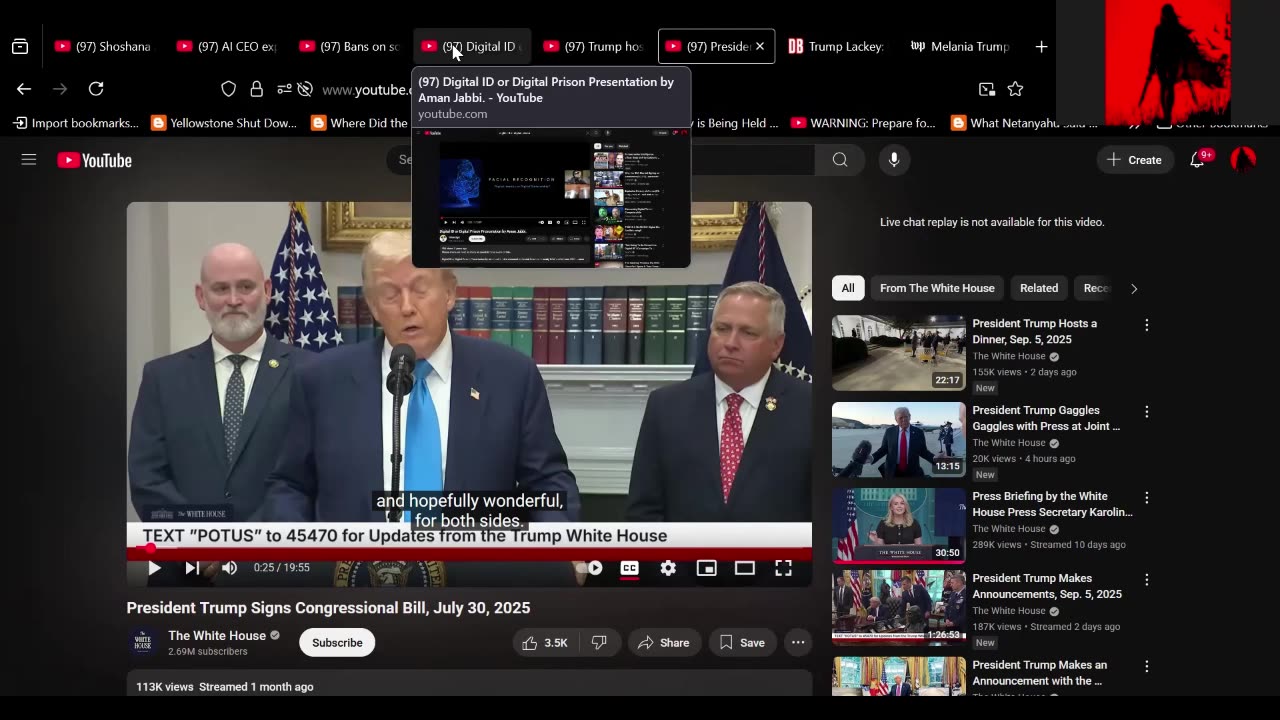Select the All filter chip

pyautogui.click(x=848, y=288)
